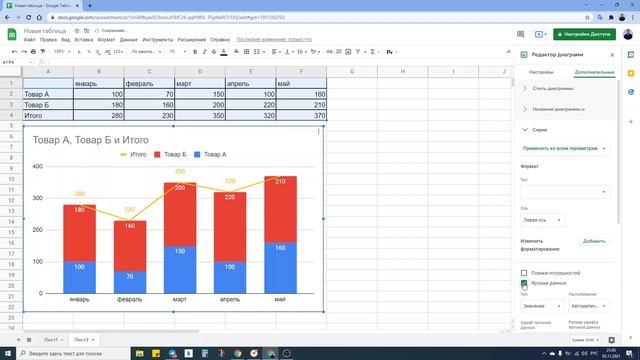
Task: Open the last edit history link
Action: click(x=274, y=40)
